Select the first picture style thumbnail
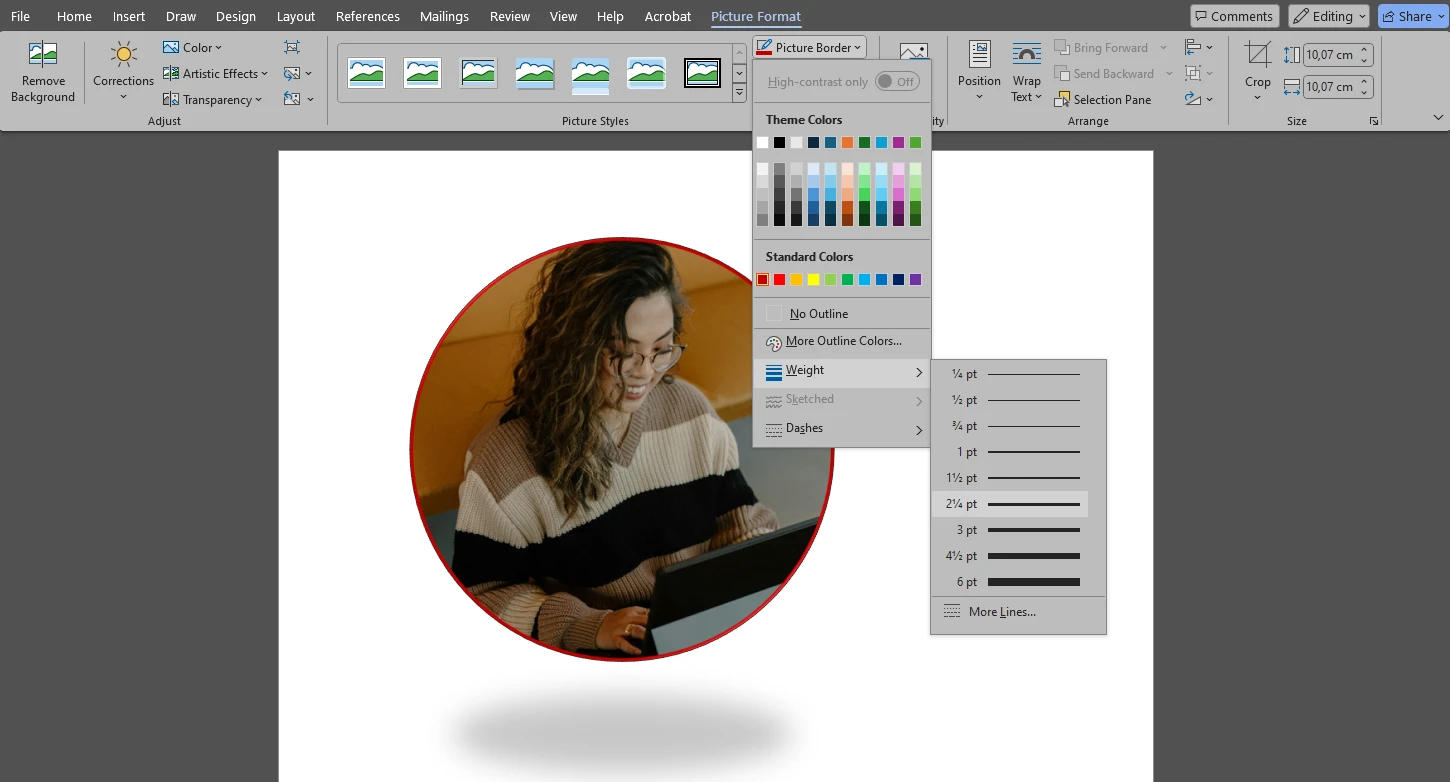 (x=367, y=72)
